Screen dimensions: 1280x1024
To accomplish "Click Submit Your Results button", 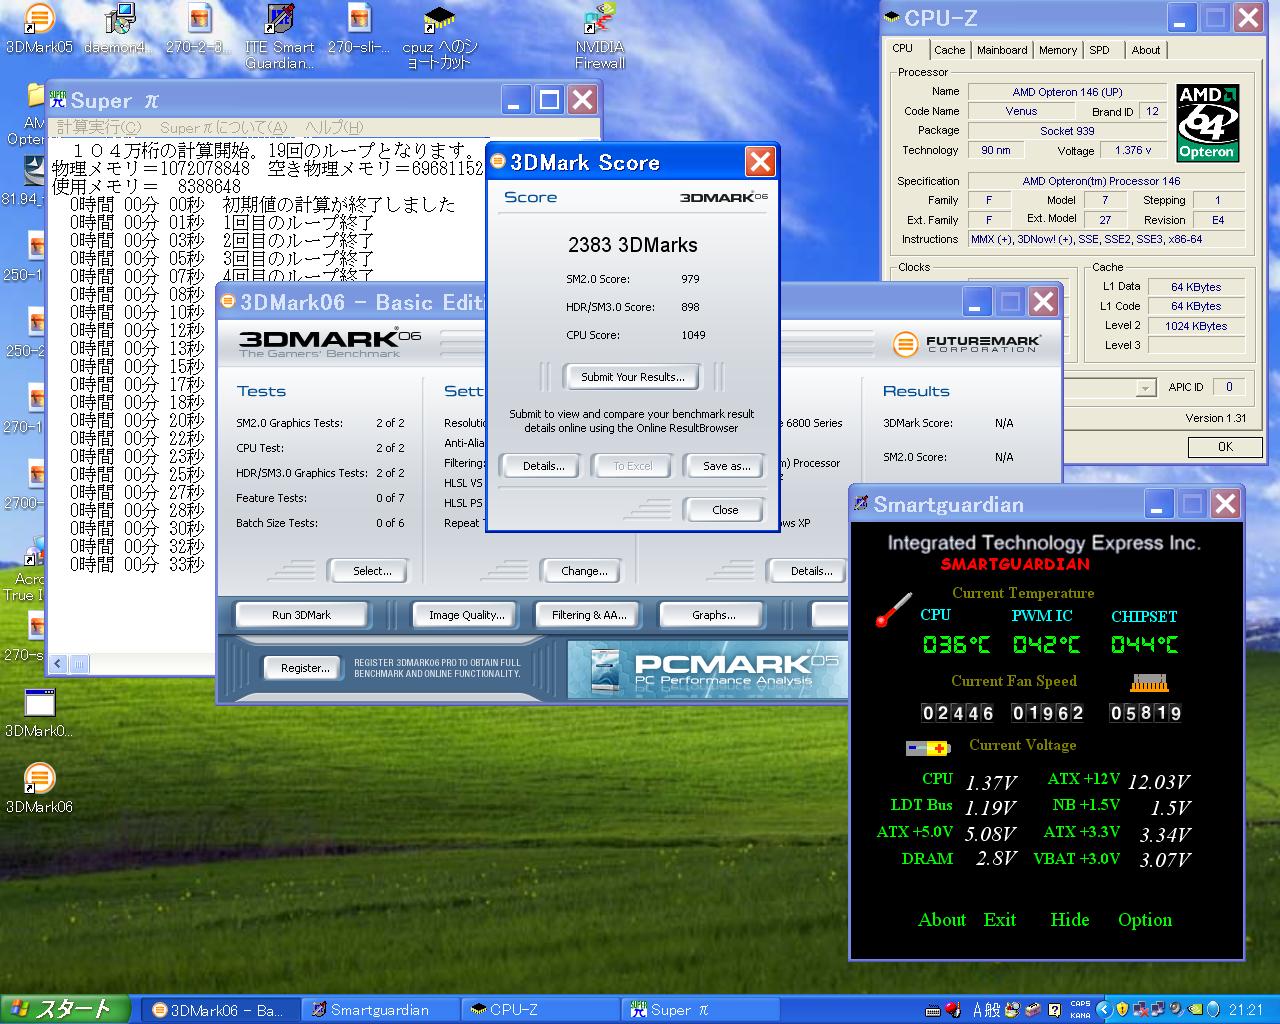I will (x=633, y=377).
